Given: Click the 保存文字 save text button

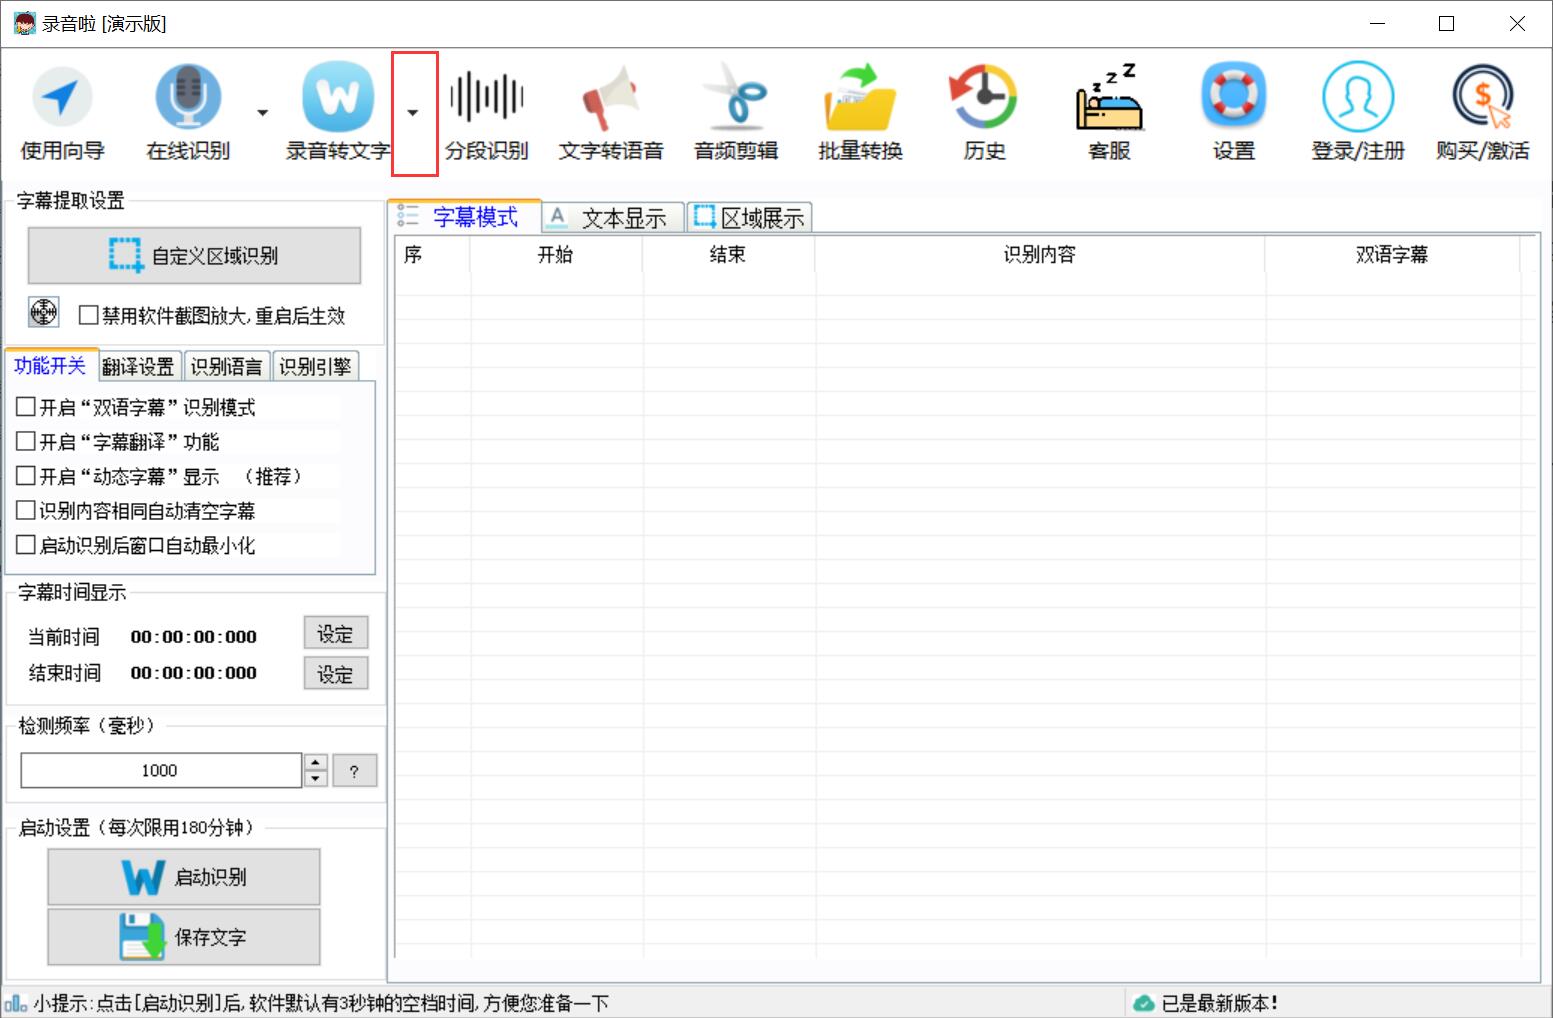Looking at the screenshot, I should click(x=182, y=936).
